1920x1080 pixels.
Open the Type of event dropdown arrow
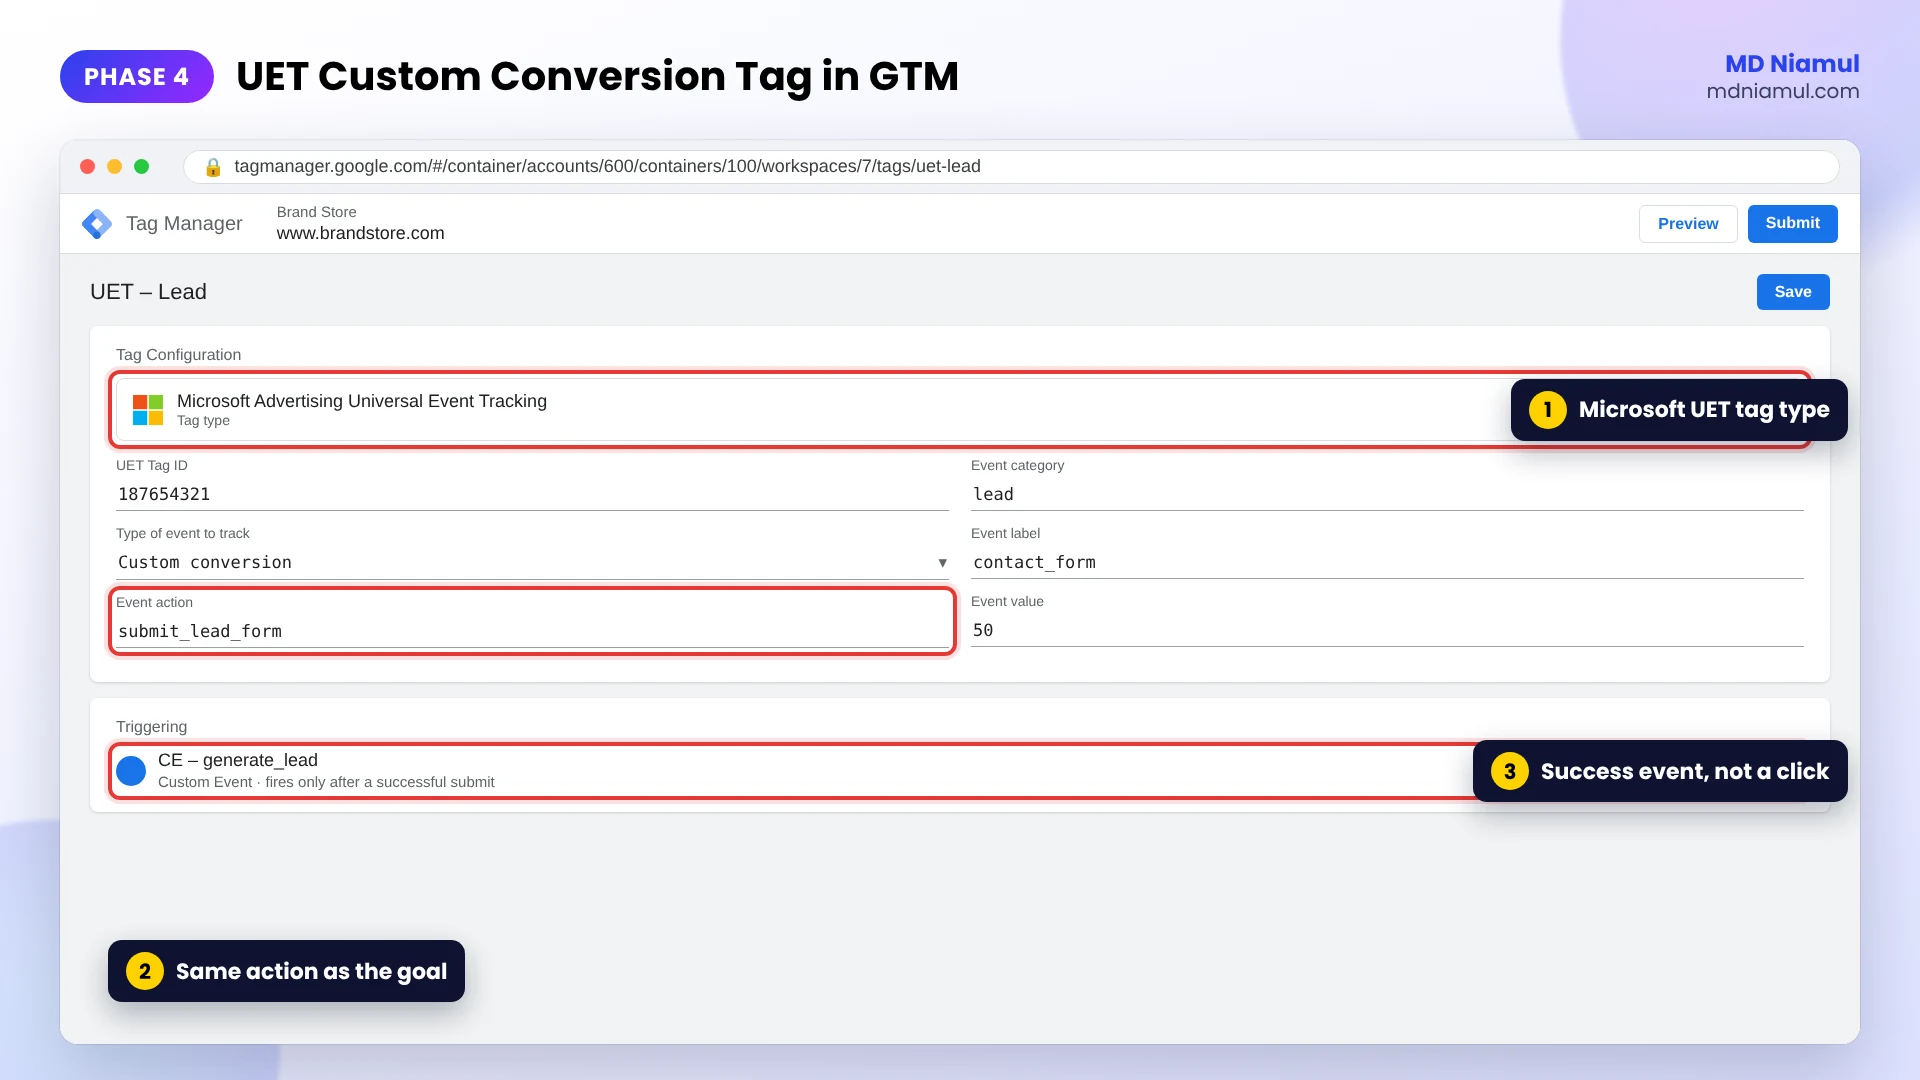(942, 563)
